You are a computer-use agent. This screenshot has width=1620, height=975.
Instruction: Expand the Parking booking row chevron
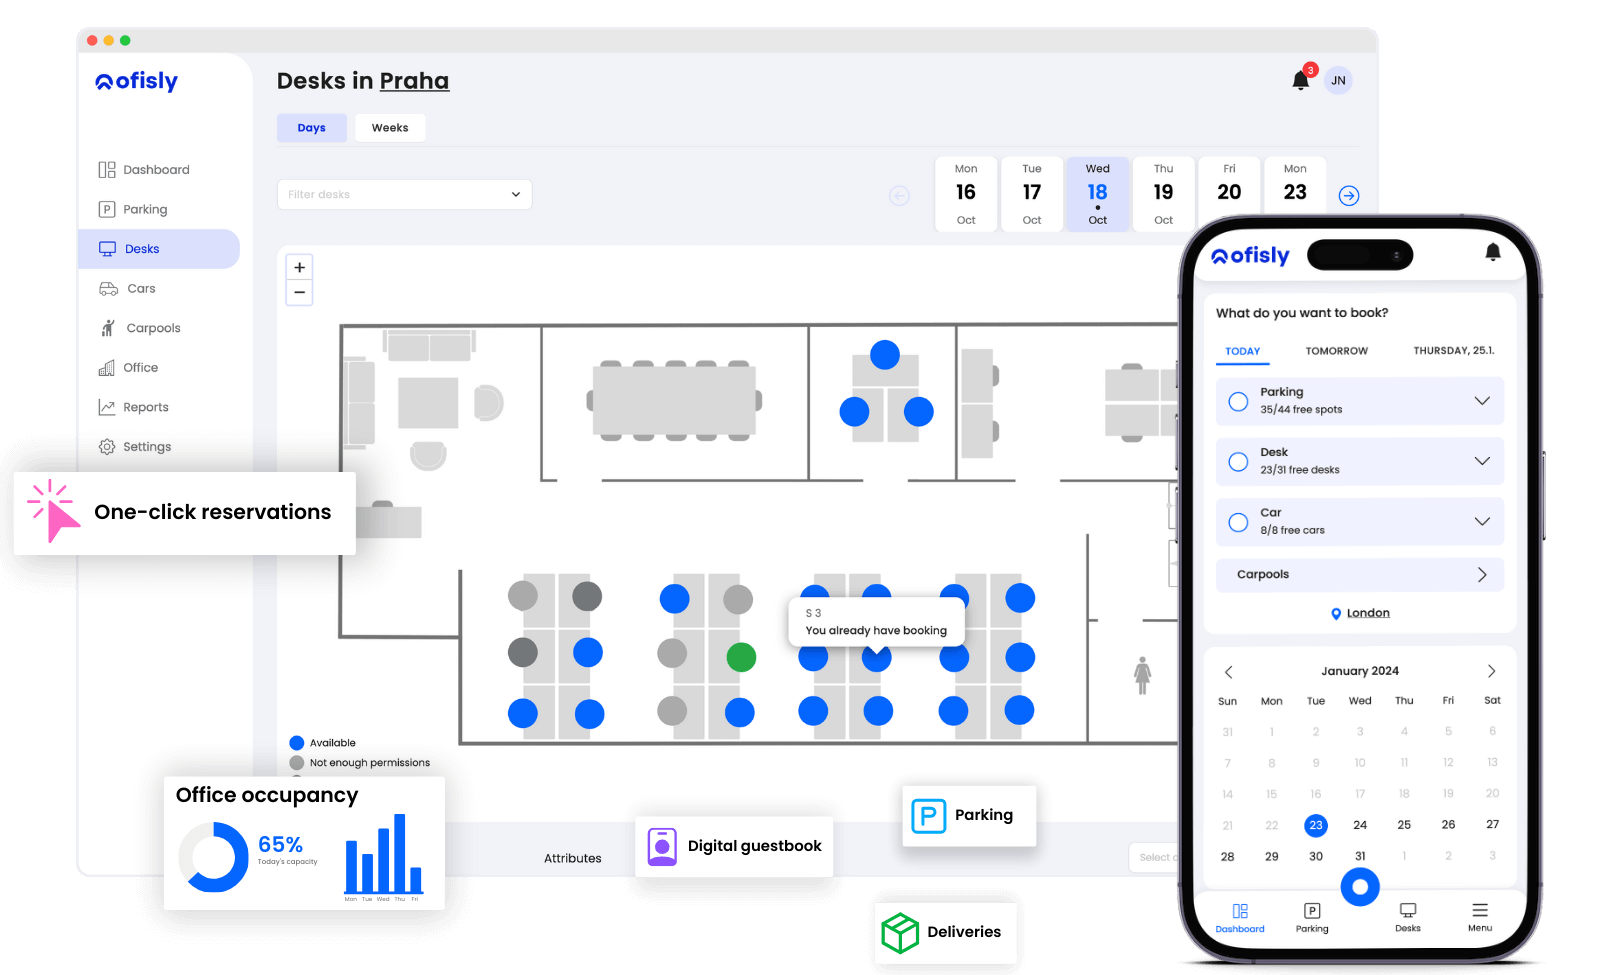(x=1482, y=401)
